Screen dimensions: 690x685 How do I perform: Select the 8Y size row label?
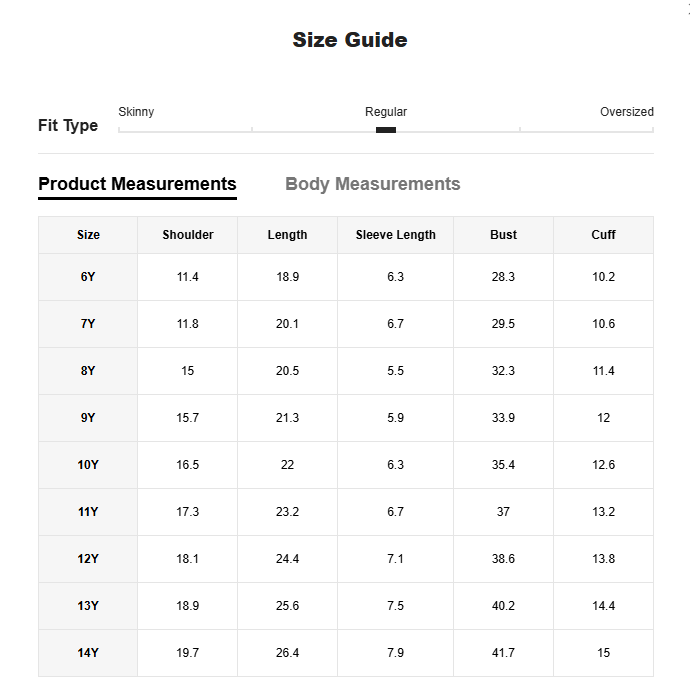coord(88,371)
